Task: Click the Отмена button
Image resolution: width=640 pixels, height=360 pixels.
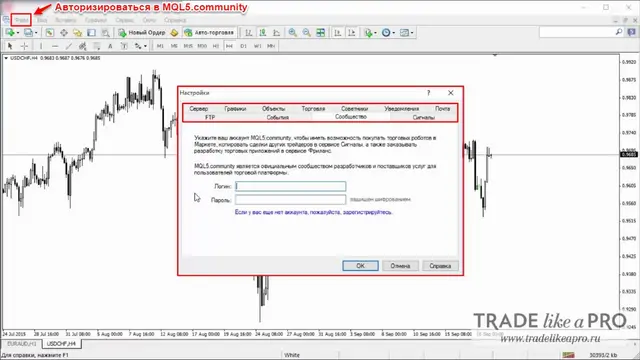Action: pos(400,266)
